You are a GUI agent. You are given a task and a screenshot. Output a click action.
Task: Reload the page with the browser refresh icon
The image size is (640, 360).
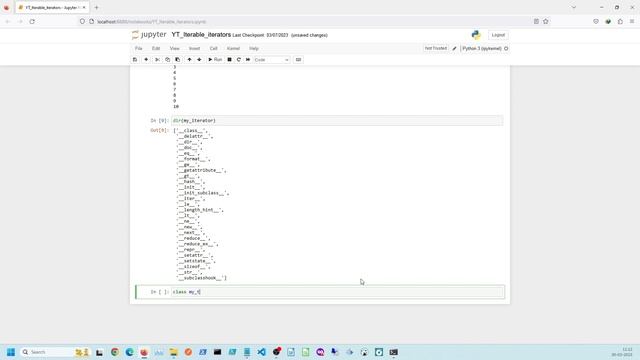[32, 22]
